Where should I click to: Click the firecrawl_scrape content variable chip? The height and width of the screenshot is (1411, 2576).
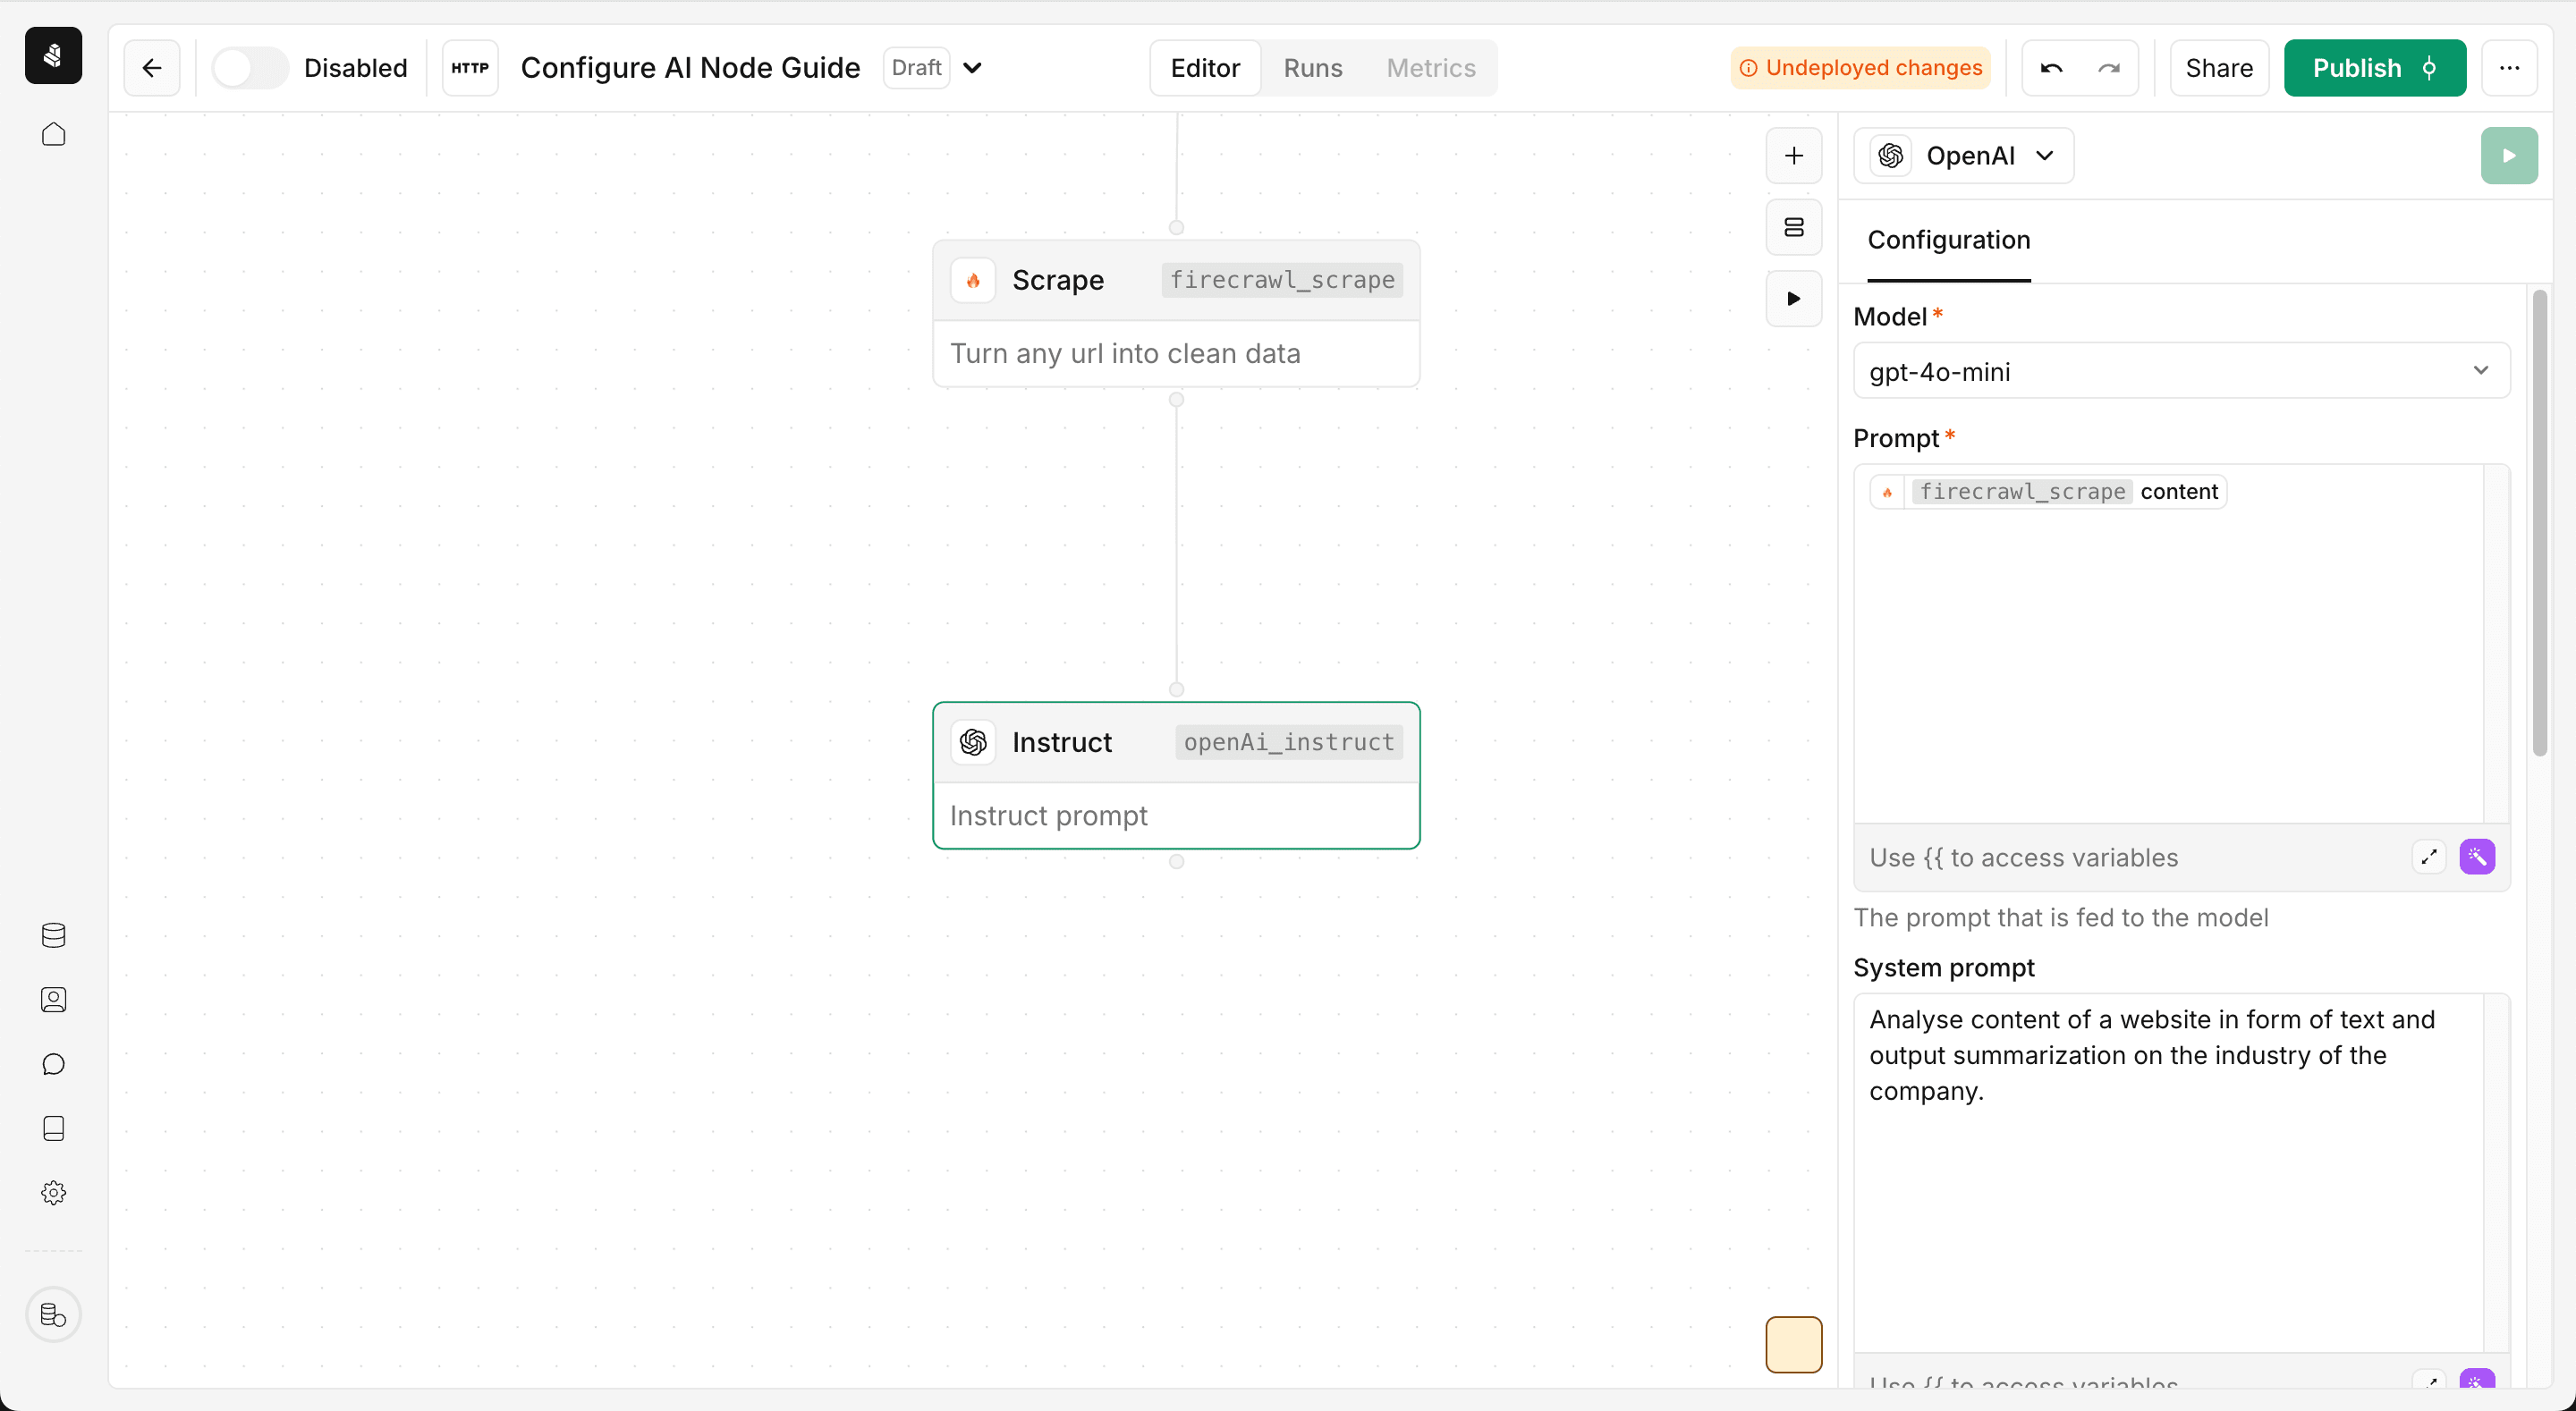2048,491
